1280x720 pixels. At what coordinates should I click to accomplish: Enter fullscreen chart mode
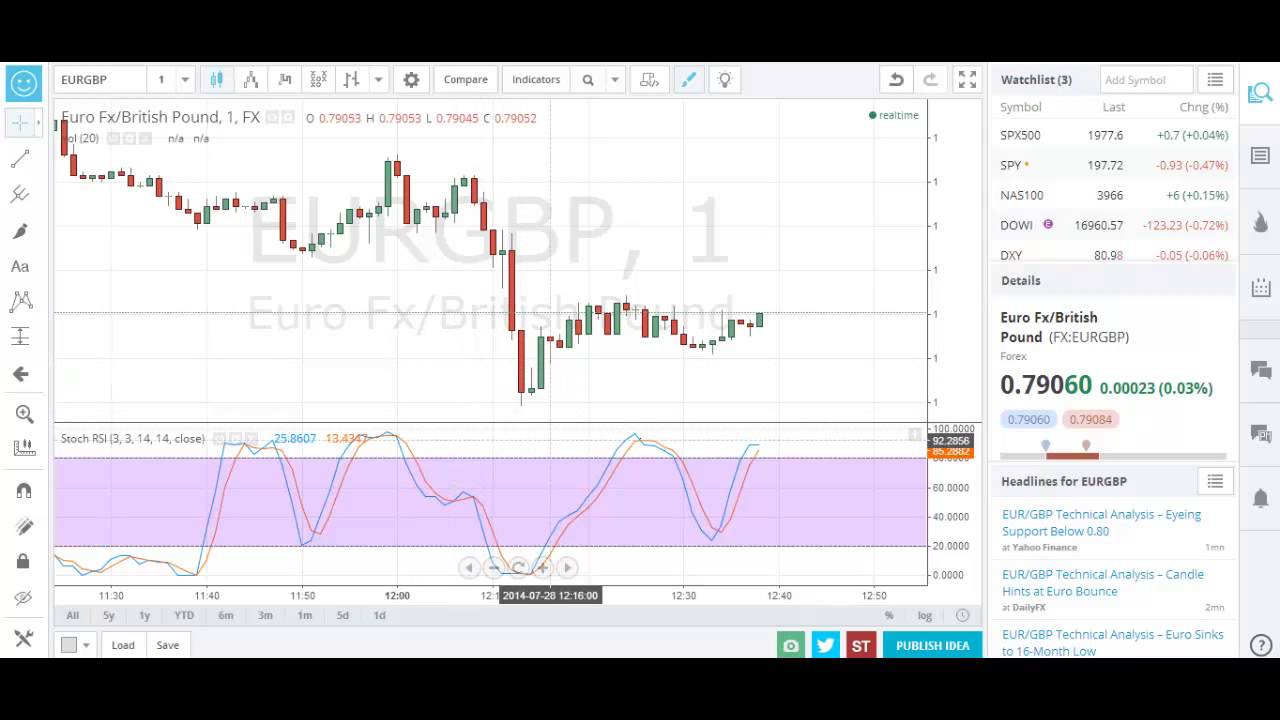[967, 80]
